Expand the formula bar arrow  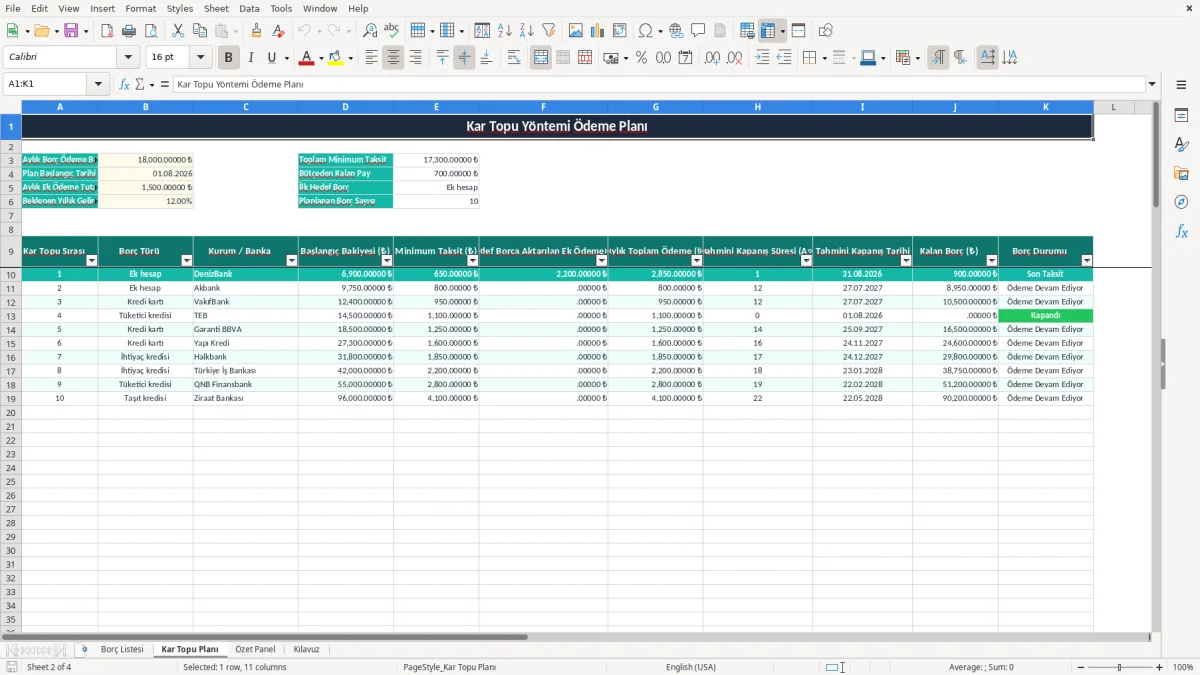point(1152,85)
